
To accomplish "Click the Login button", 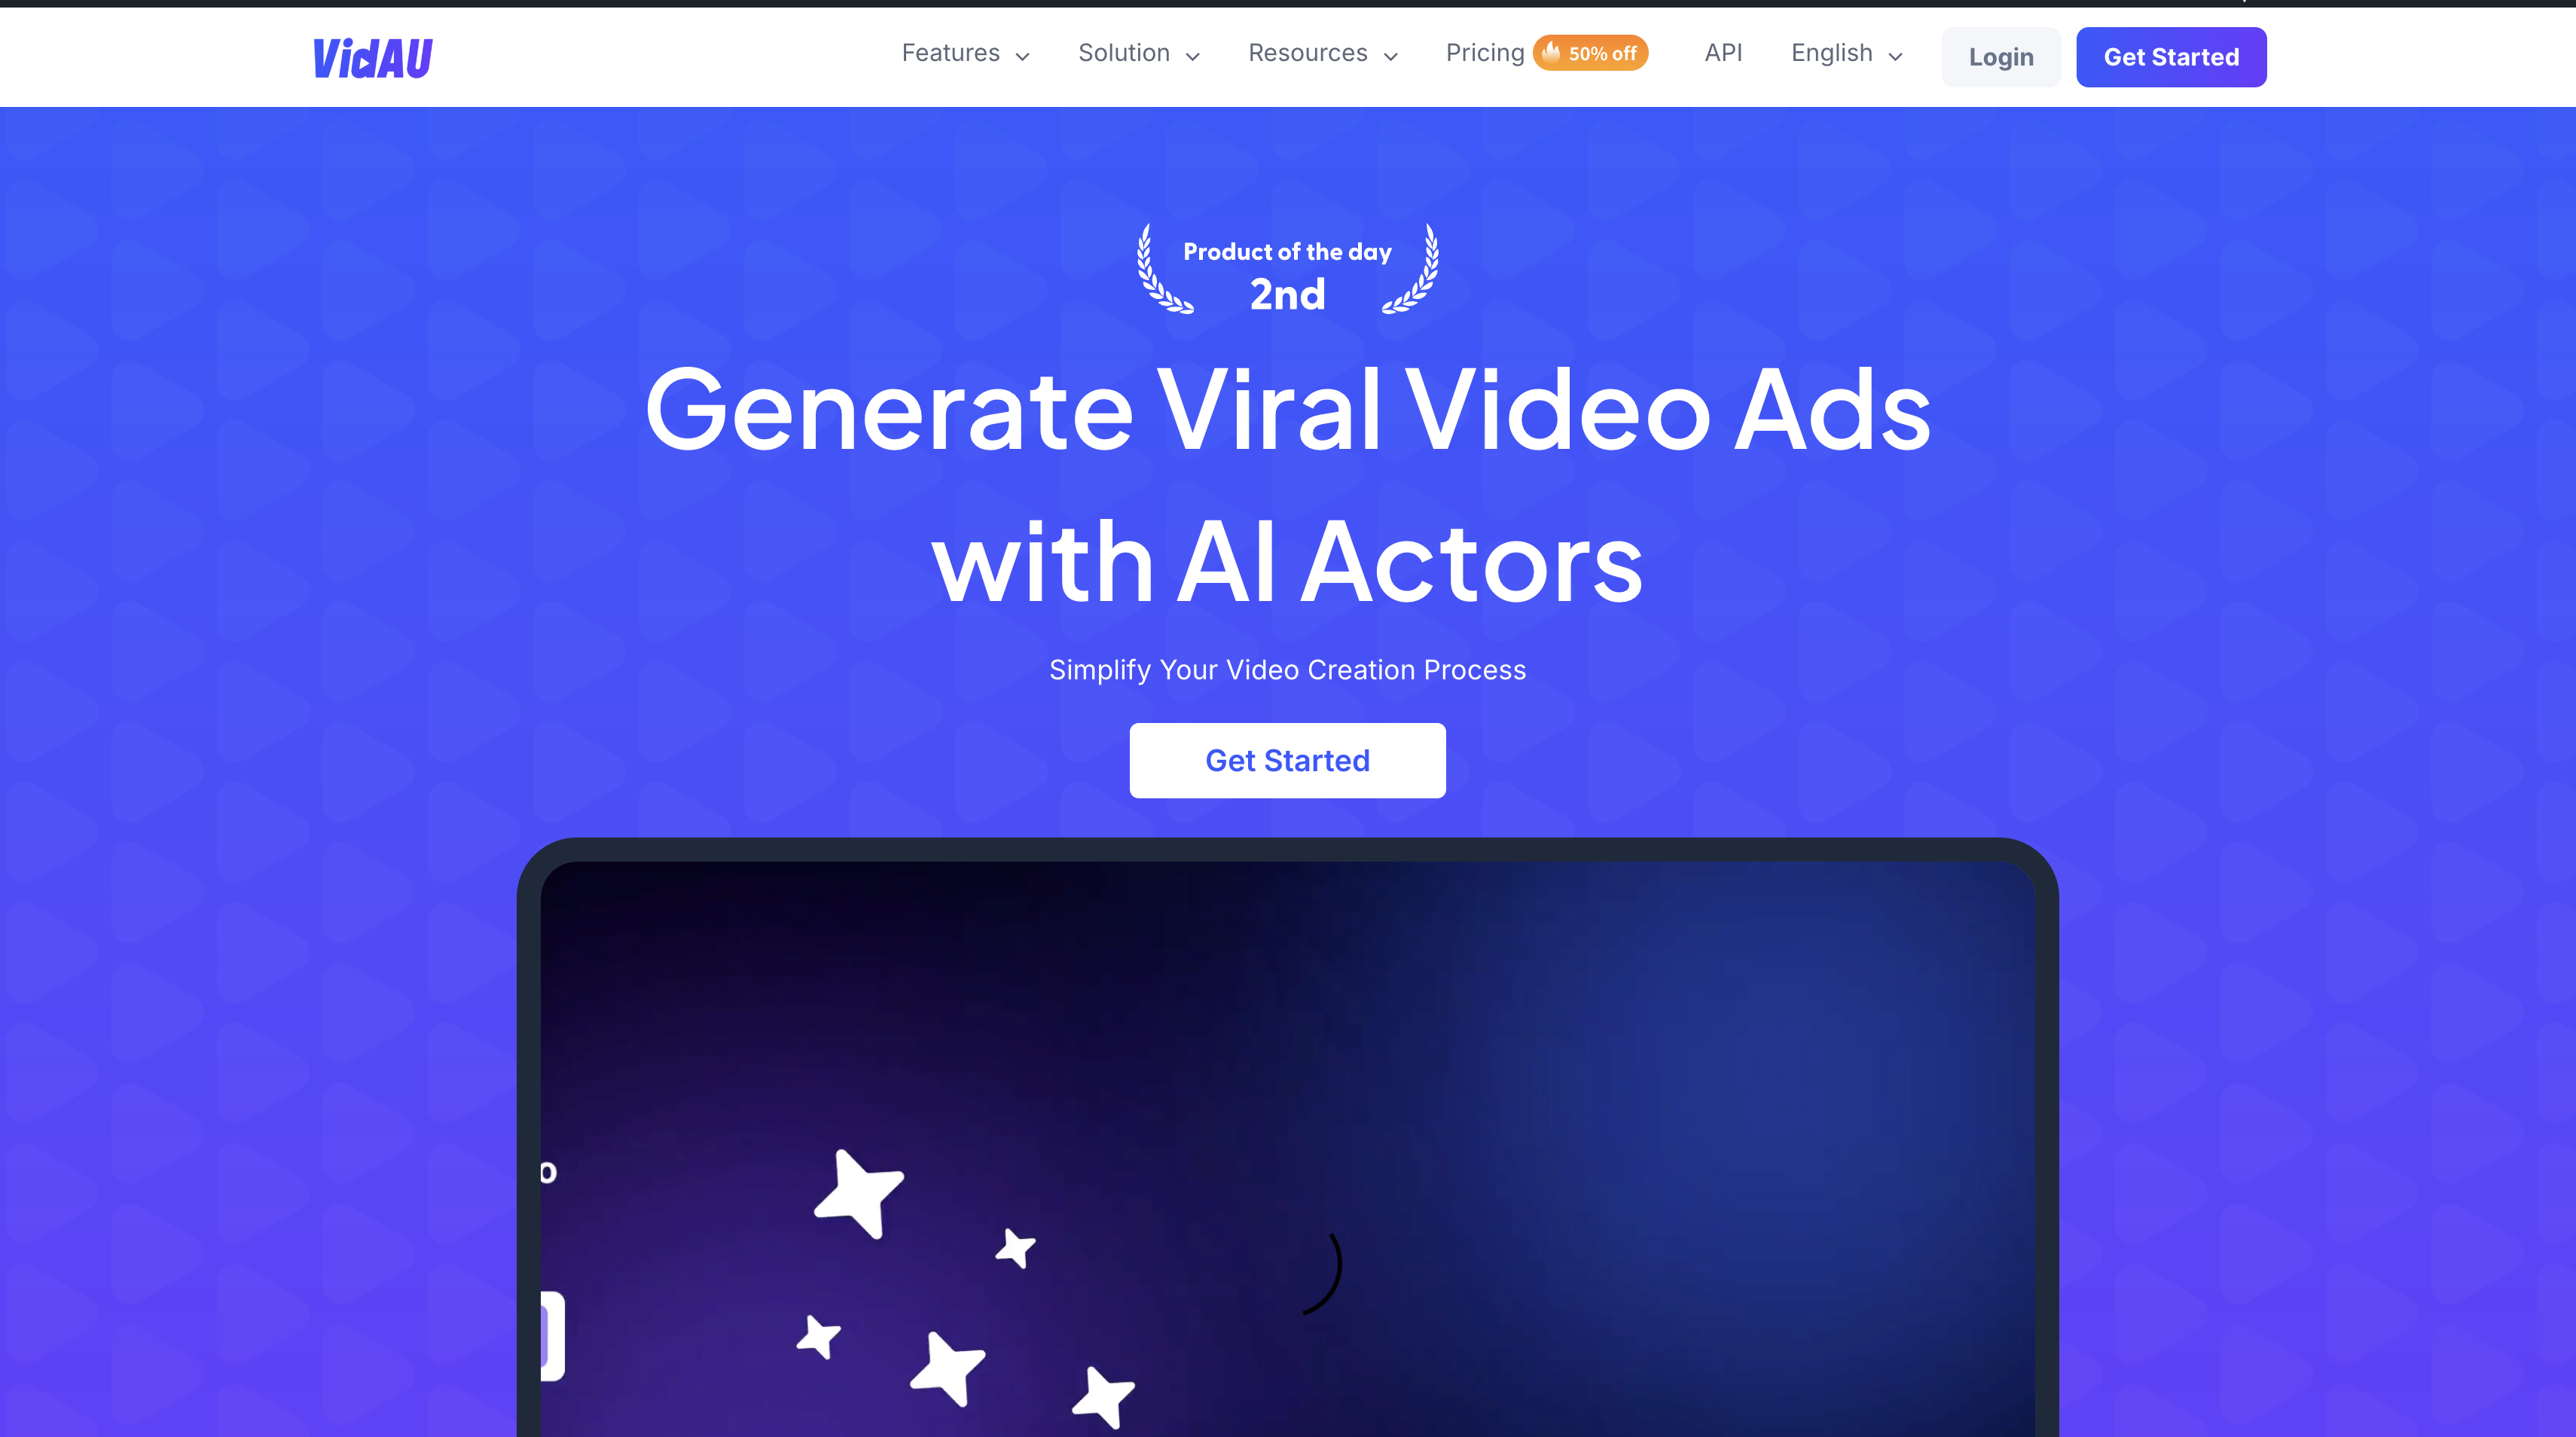I will click(2001, 56).
